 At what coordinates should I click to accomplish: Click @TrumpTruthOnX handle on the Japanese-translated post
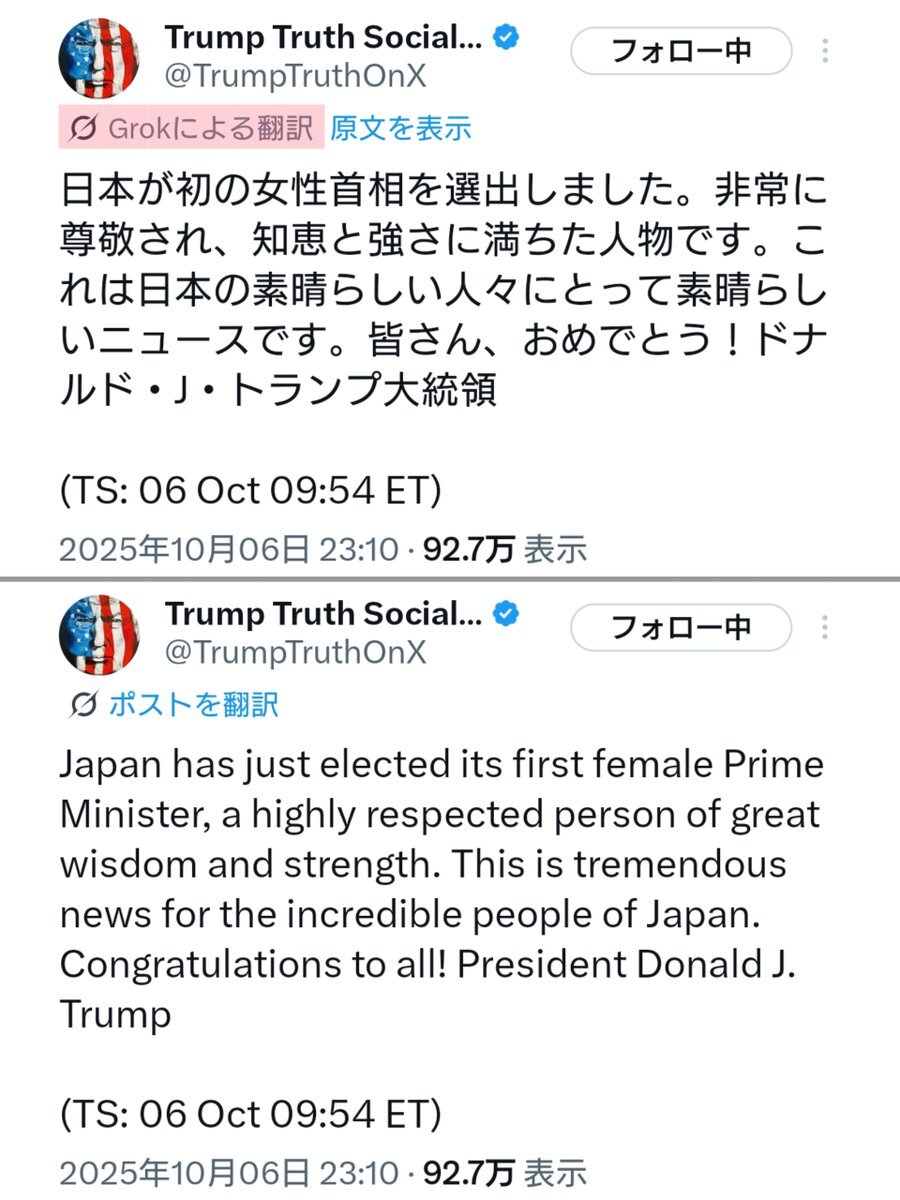295,76
